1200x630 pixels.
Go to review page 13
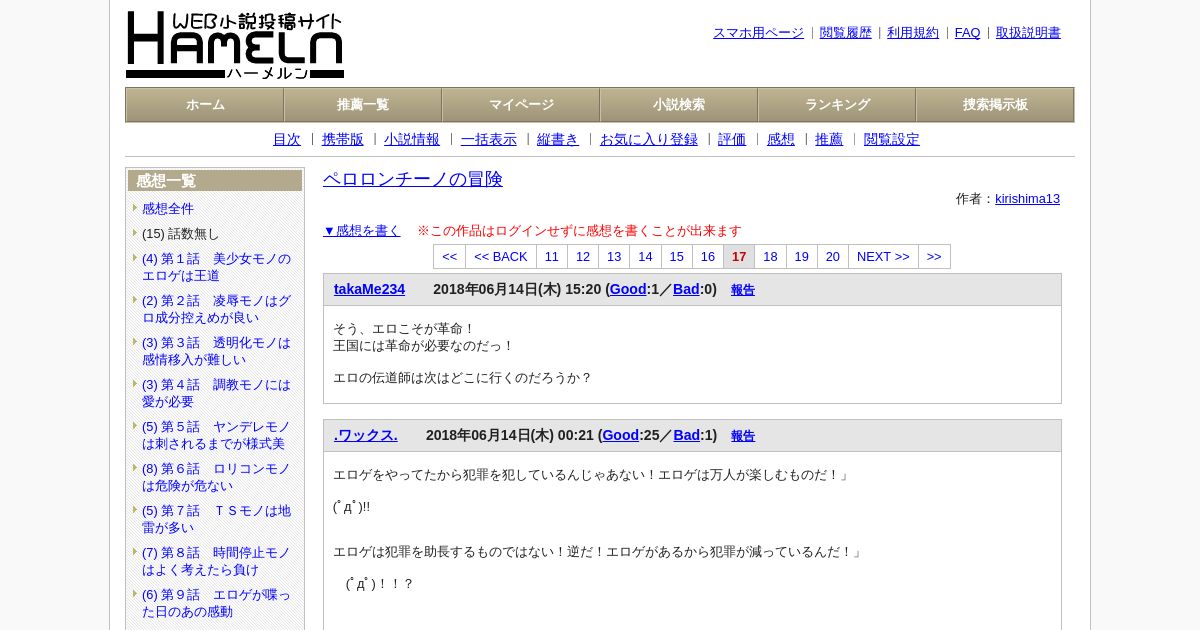point(614,257)
